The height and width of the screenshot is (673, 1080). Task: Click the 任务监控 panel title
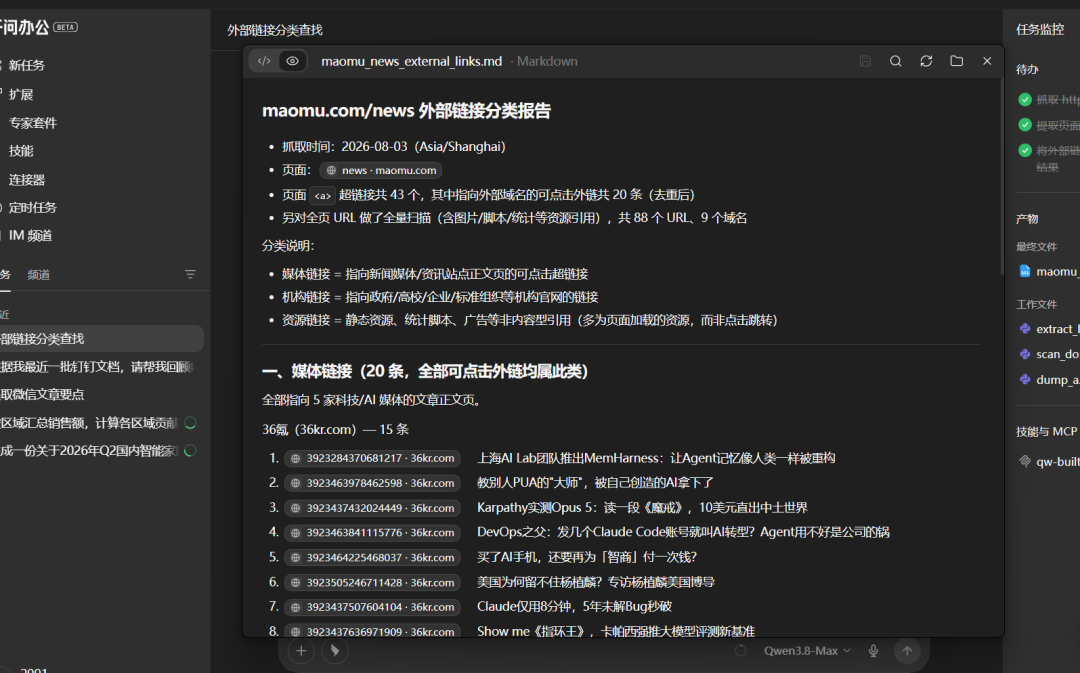[1040, 30]
